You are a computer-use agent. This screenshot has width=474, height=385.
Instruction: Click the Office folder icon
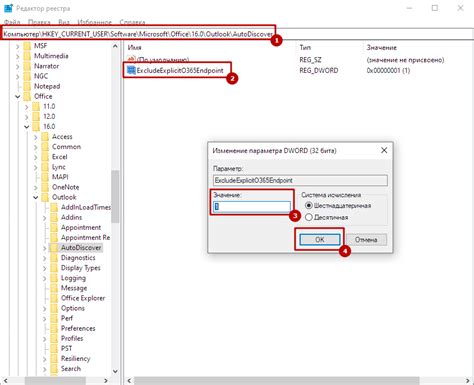(27, 96)
